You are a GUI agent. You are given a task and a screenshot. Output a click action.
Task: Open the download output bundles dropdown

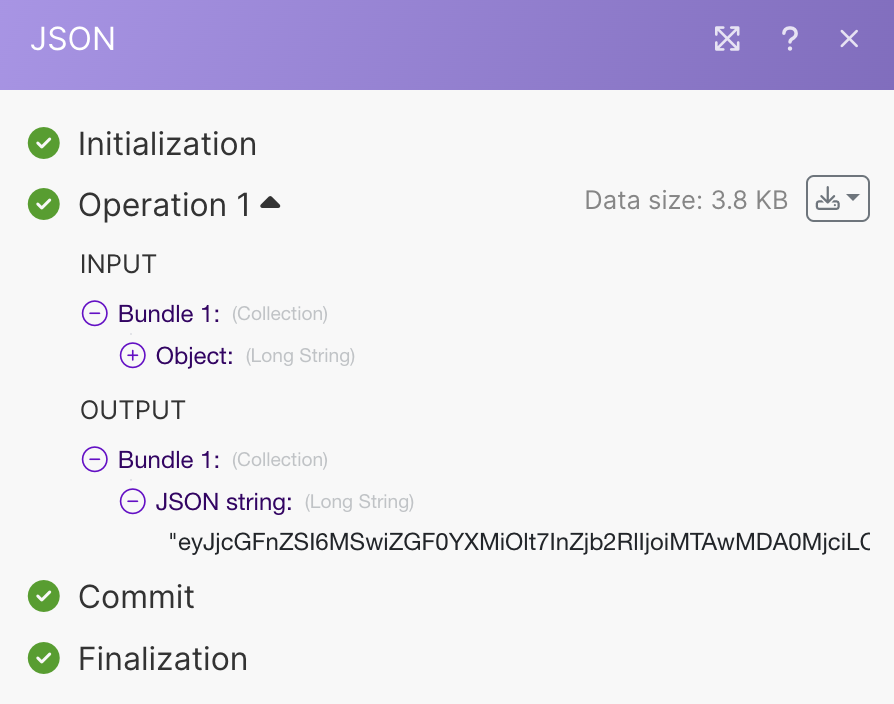pyautogui.click(x=837, y=199)
